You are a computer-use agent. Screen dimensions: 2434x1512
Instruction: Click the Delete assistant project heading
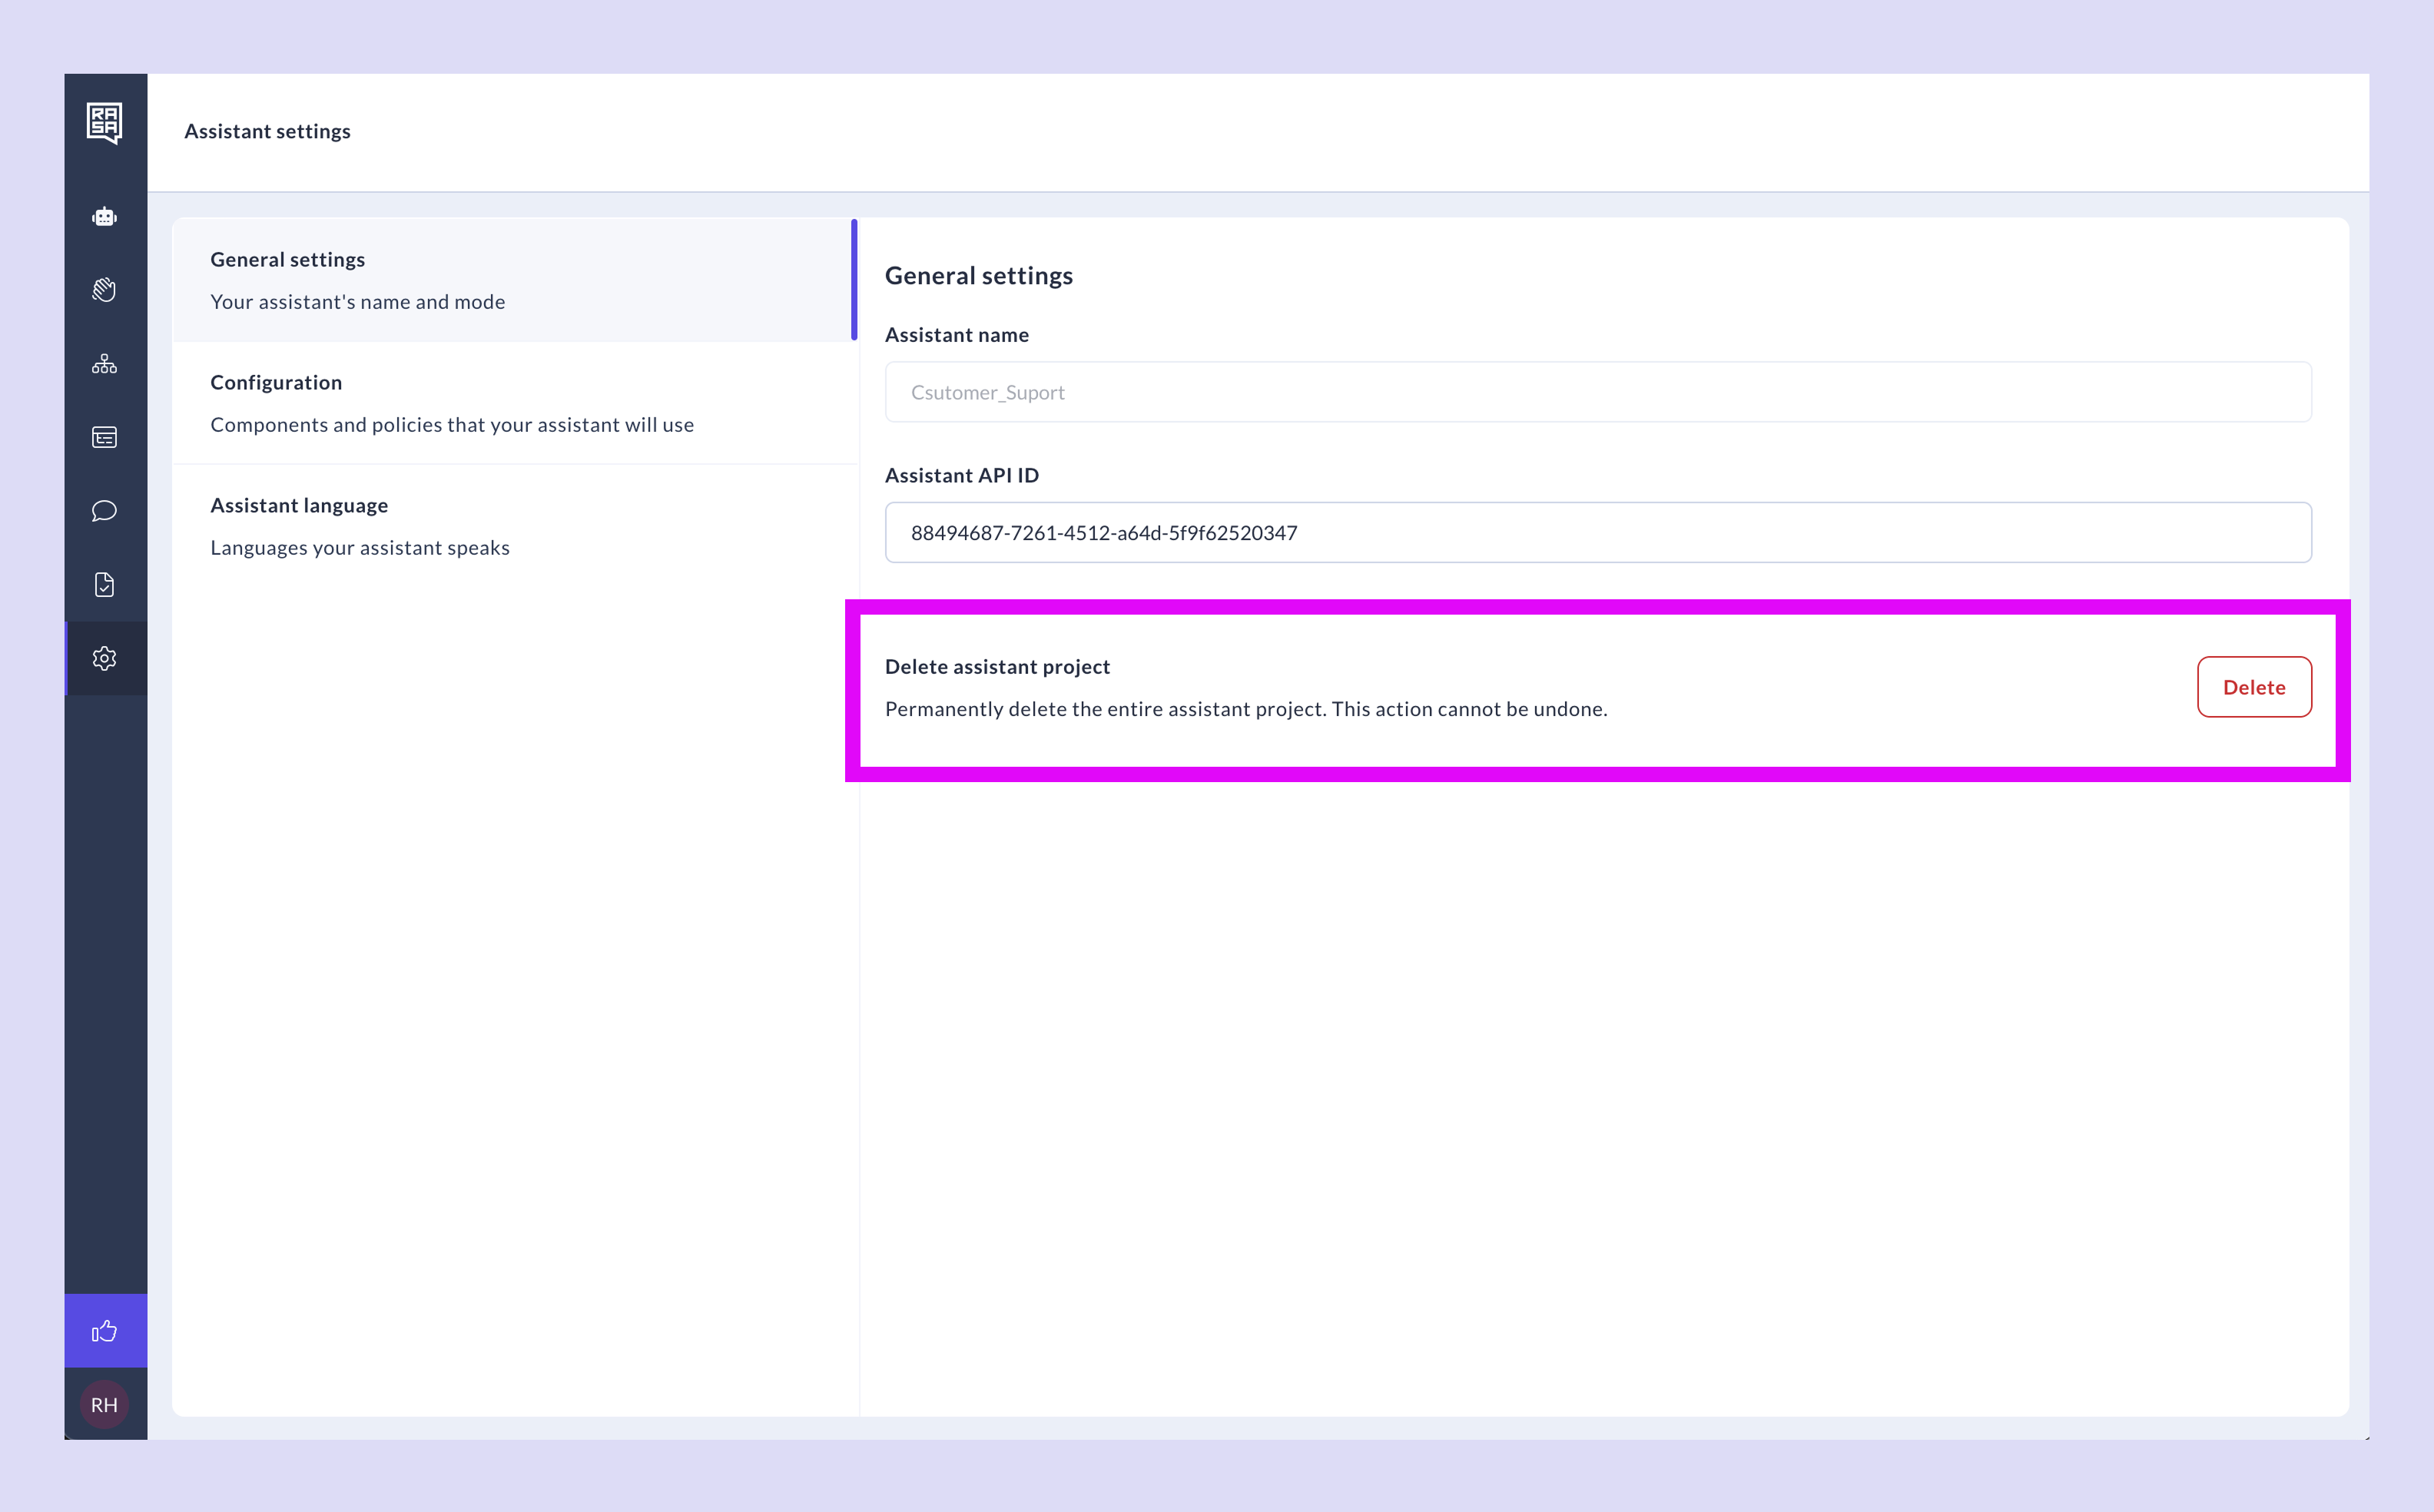point(997,667)
